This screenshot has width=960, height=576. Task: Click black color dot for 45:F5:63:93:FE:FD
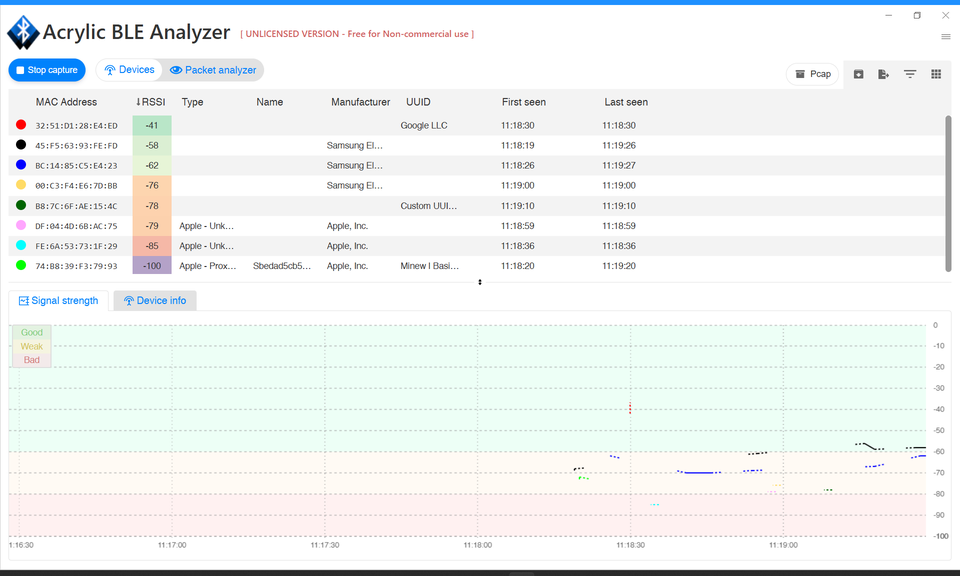pos(21,145)
